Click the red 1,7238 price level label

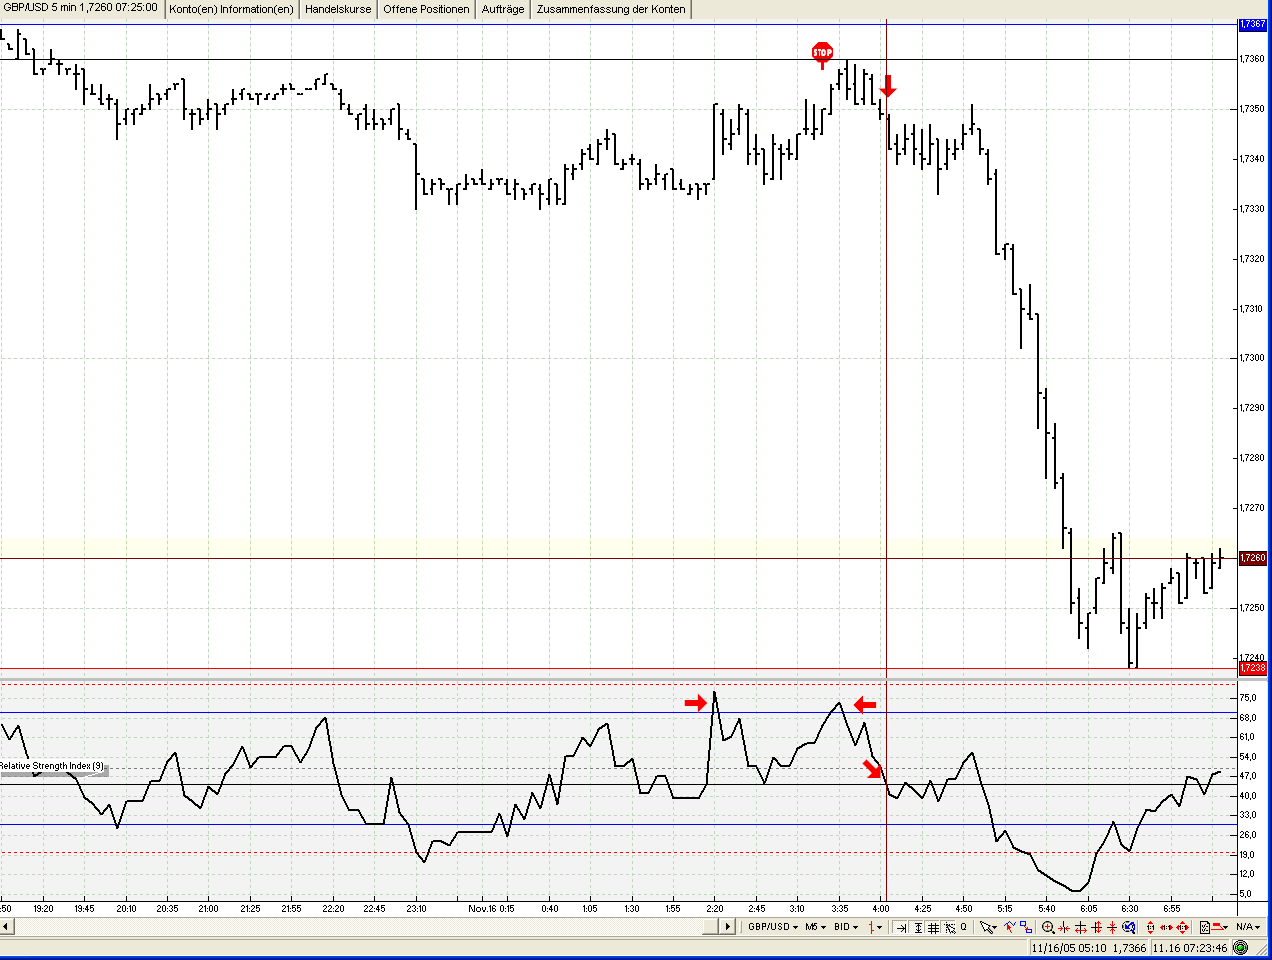coord(1253,668)
